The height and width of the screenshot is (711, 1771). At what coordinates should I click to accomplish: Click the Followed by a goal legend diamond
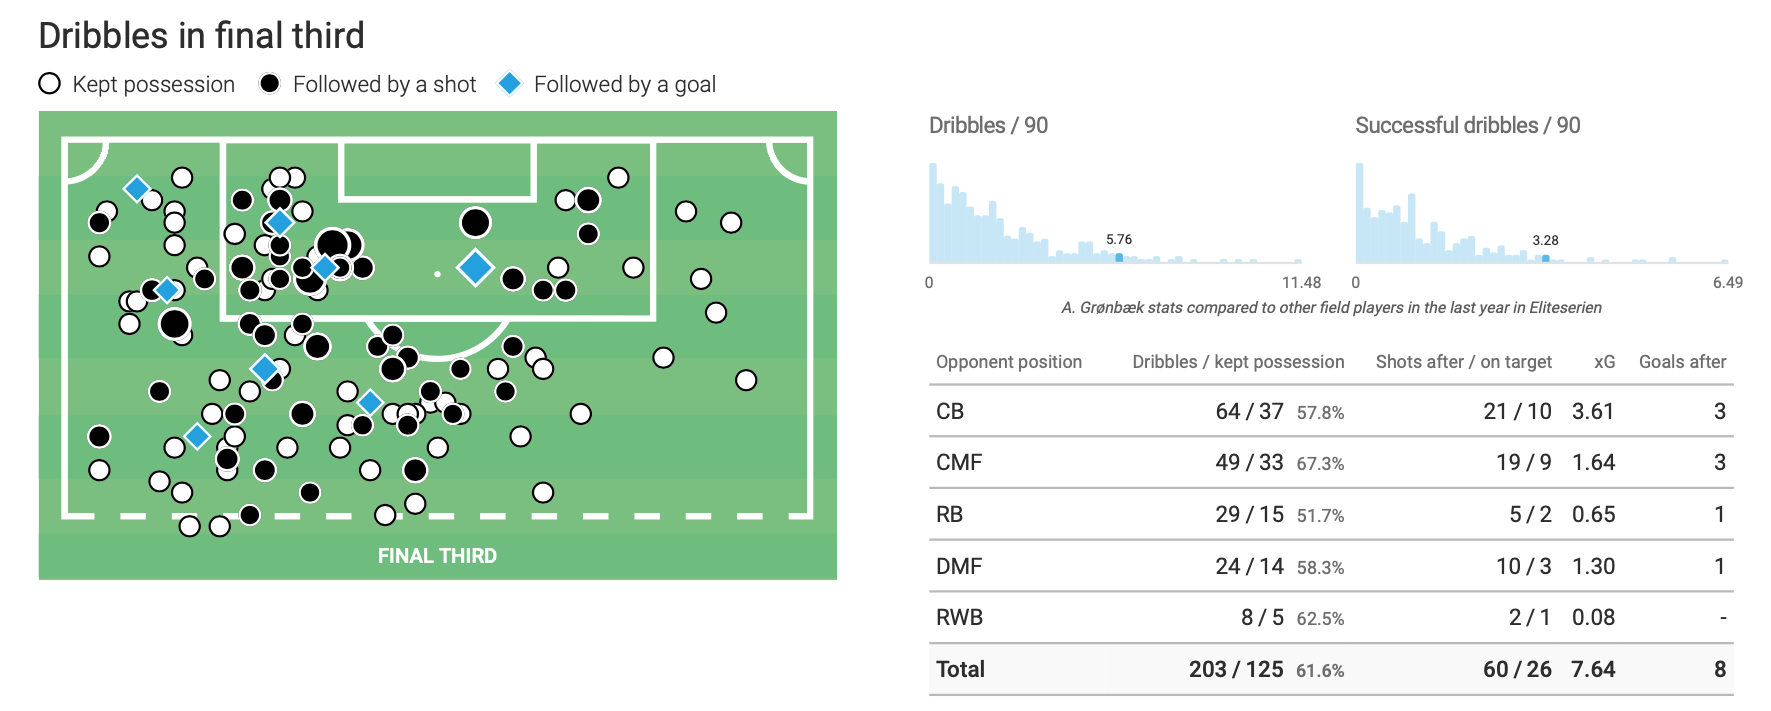click(x=510, y=84)
